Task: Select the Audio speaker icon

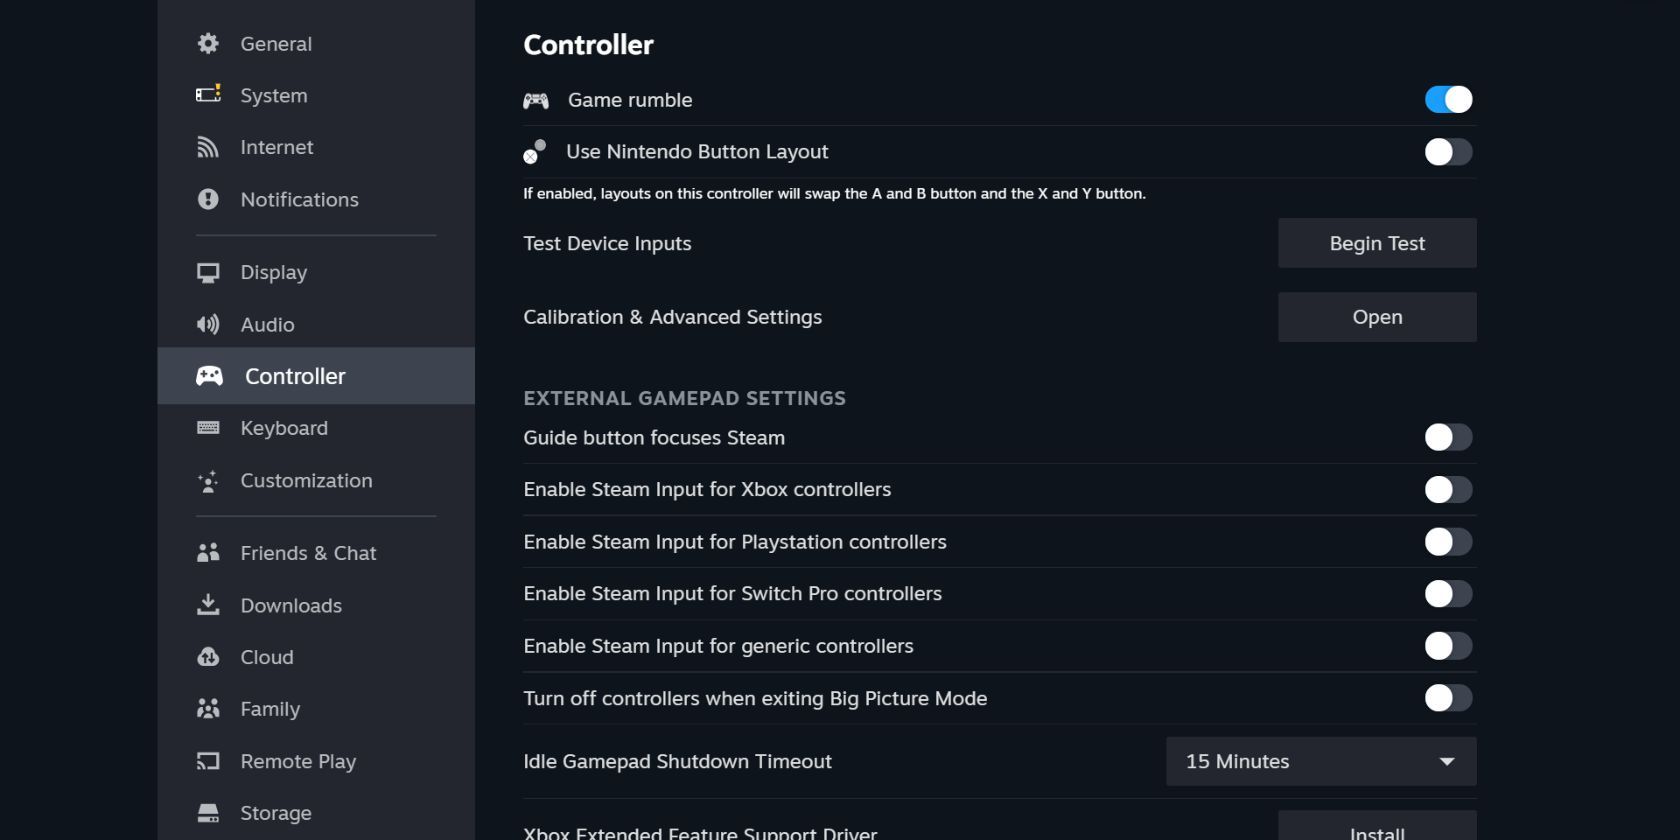Action: pos(207,324)
